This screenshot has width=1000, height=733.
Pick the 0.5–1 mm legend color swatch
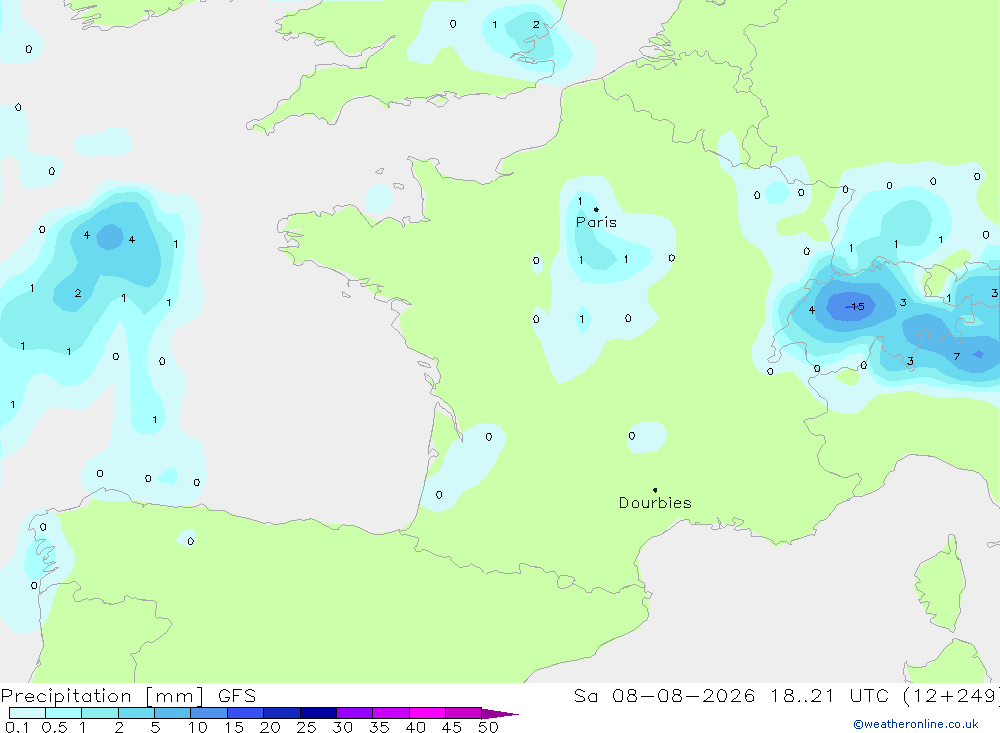point(63,713)
